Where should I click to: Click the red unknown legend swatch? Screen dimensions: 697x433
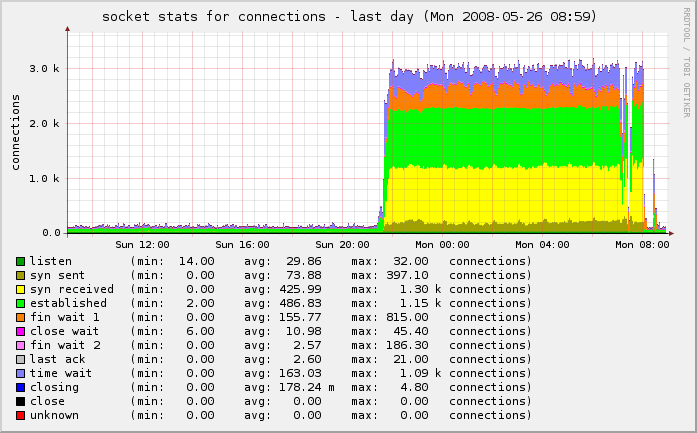[x=20, y=416]
